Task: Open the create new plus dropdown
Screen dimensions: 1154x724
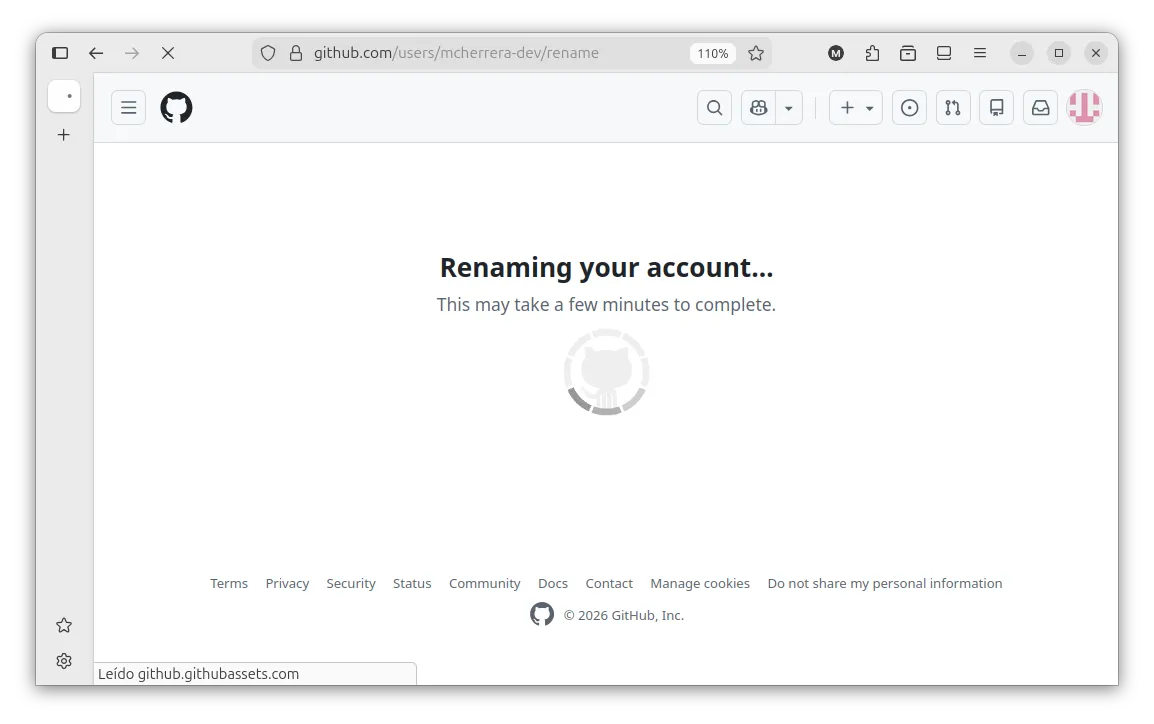Action: point(855,108)
